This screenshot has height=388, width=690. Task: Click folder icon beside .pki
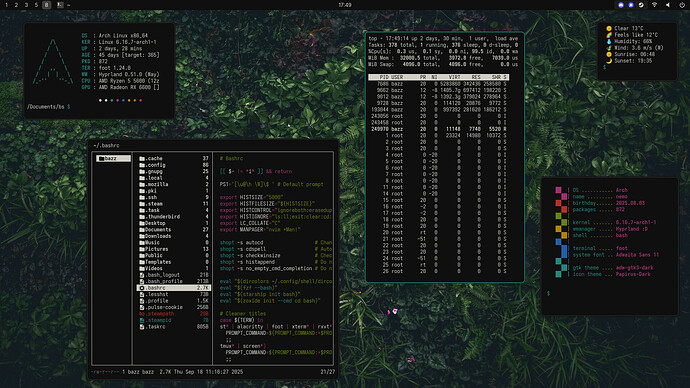(x=142, y=191)
